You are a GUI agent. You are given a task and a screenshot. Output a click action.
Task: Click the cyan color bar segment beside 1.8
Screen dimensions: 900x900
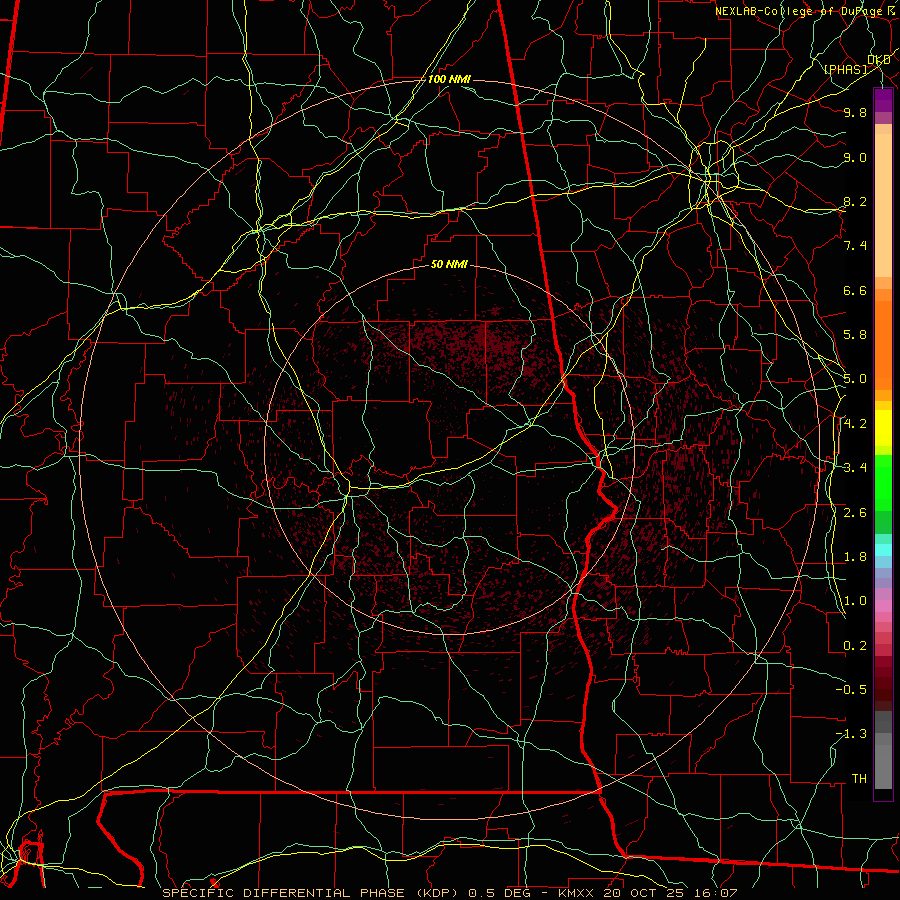pos(883,550)
